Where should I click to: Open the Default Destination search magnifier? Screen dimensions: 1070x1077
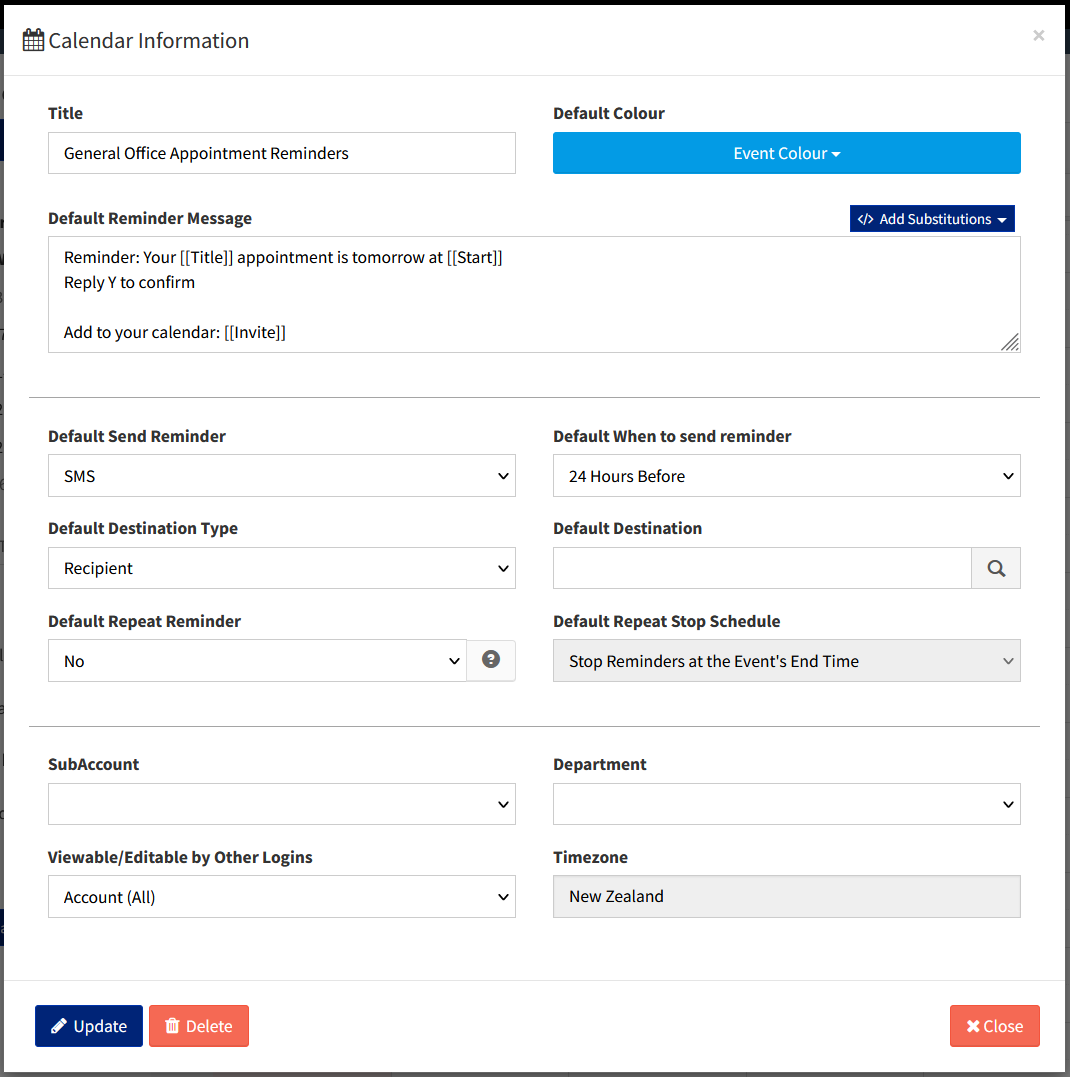[x=995, y=567]
